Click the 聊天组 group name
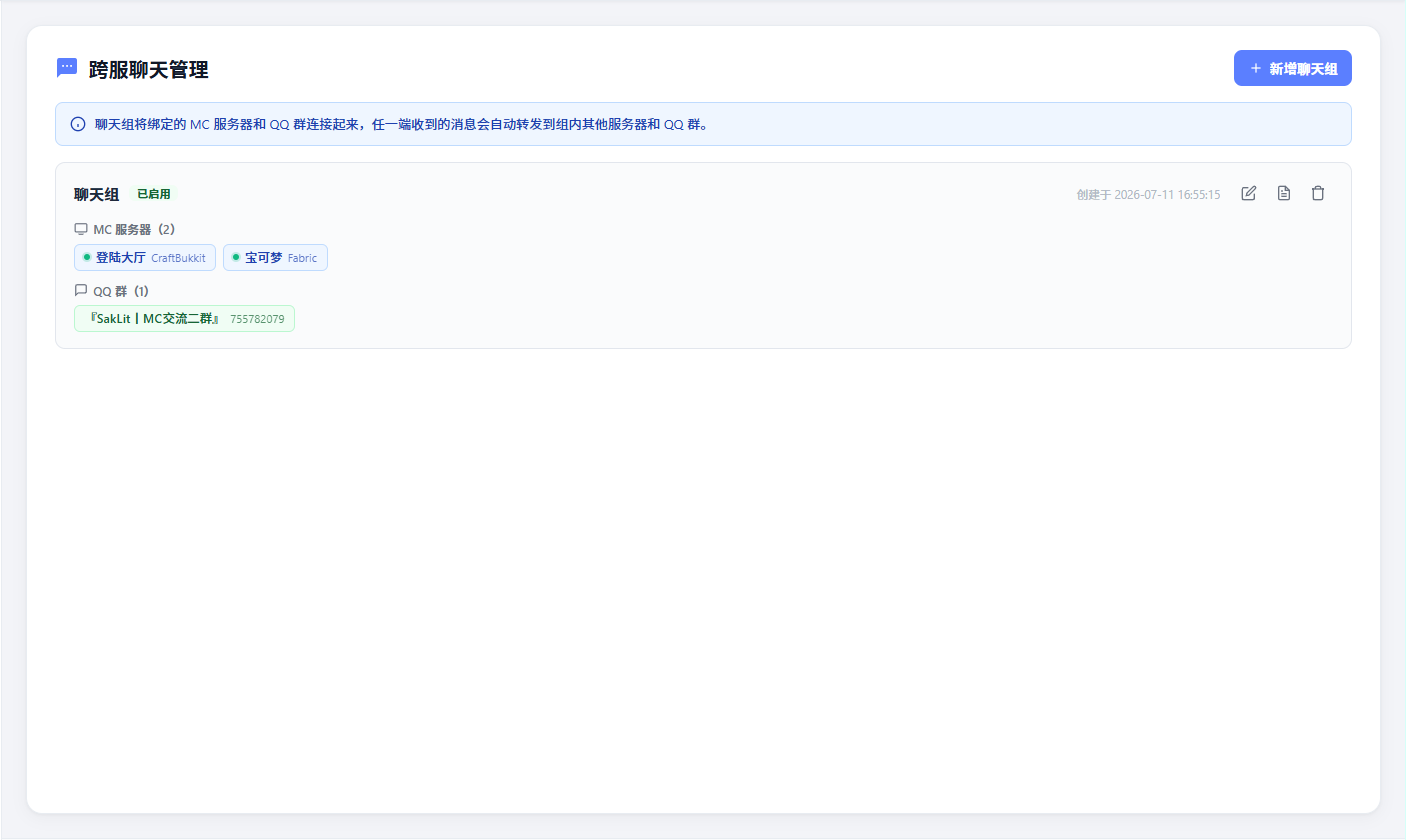The image size is (1406, 840). pyautogui.click(x=96, y=194)
